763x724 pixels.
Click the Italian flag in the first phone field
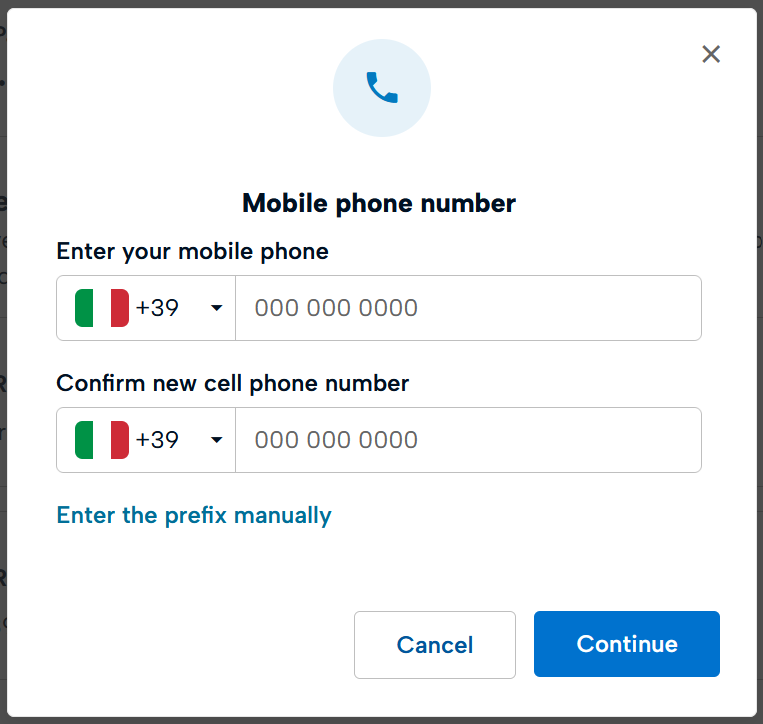(102, 308)
